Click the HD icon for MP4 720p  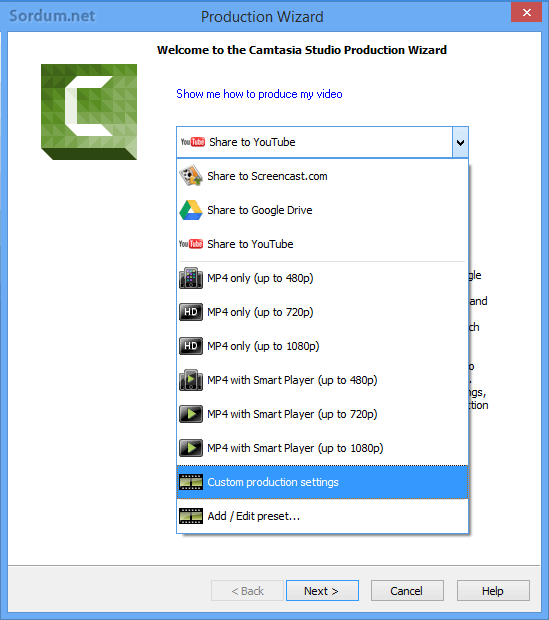(191, 312)
